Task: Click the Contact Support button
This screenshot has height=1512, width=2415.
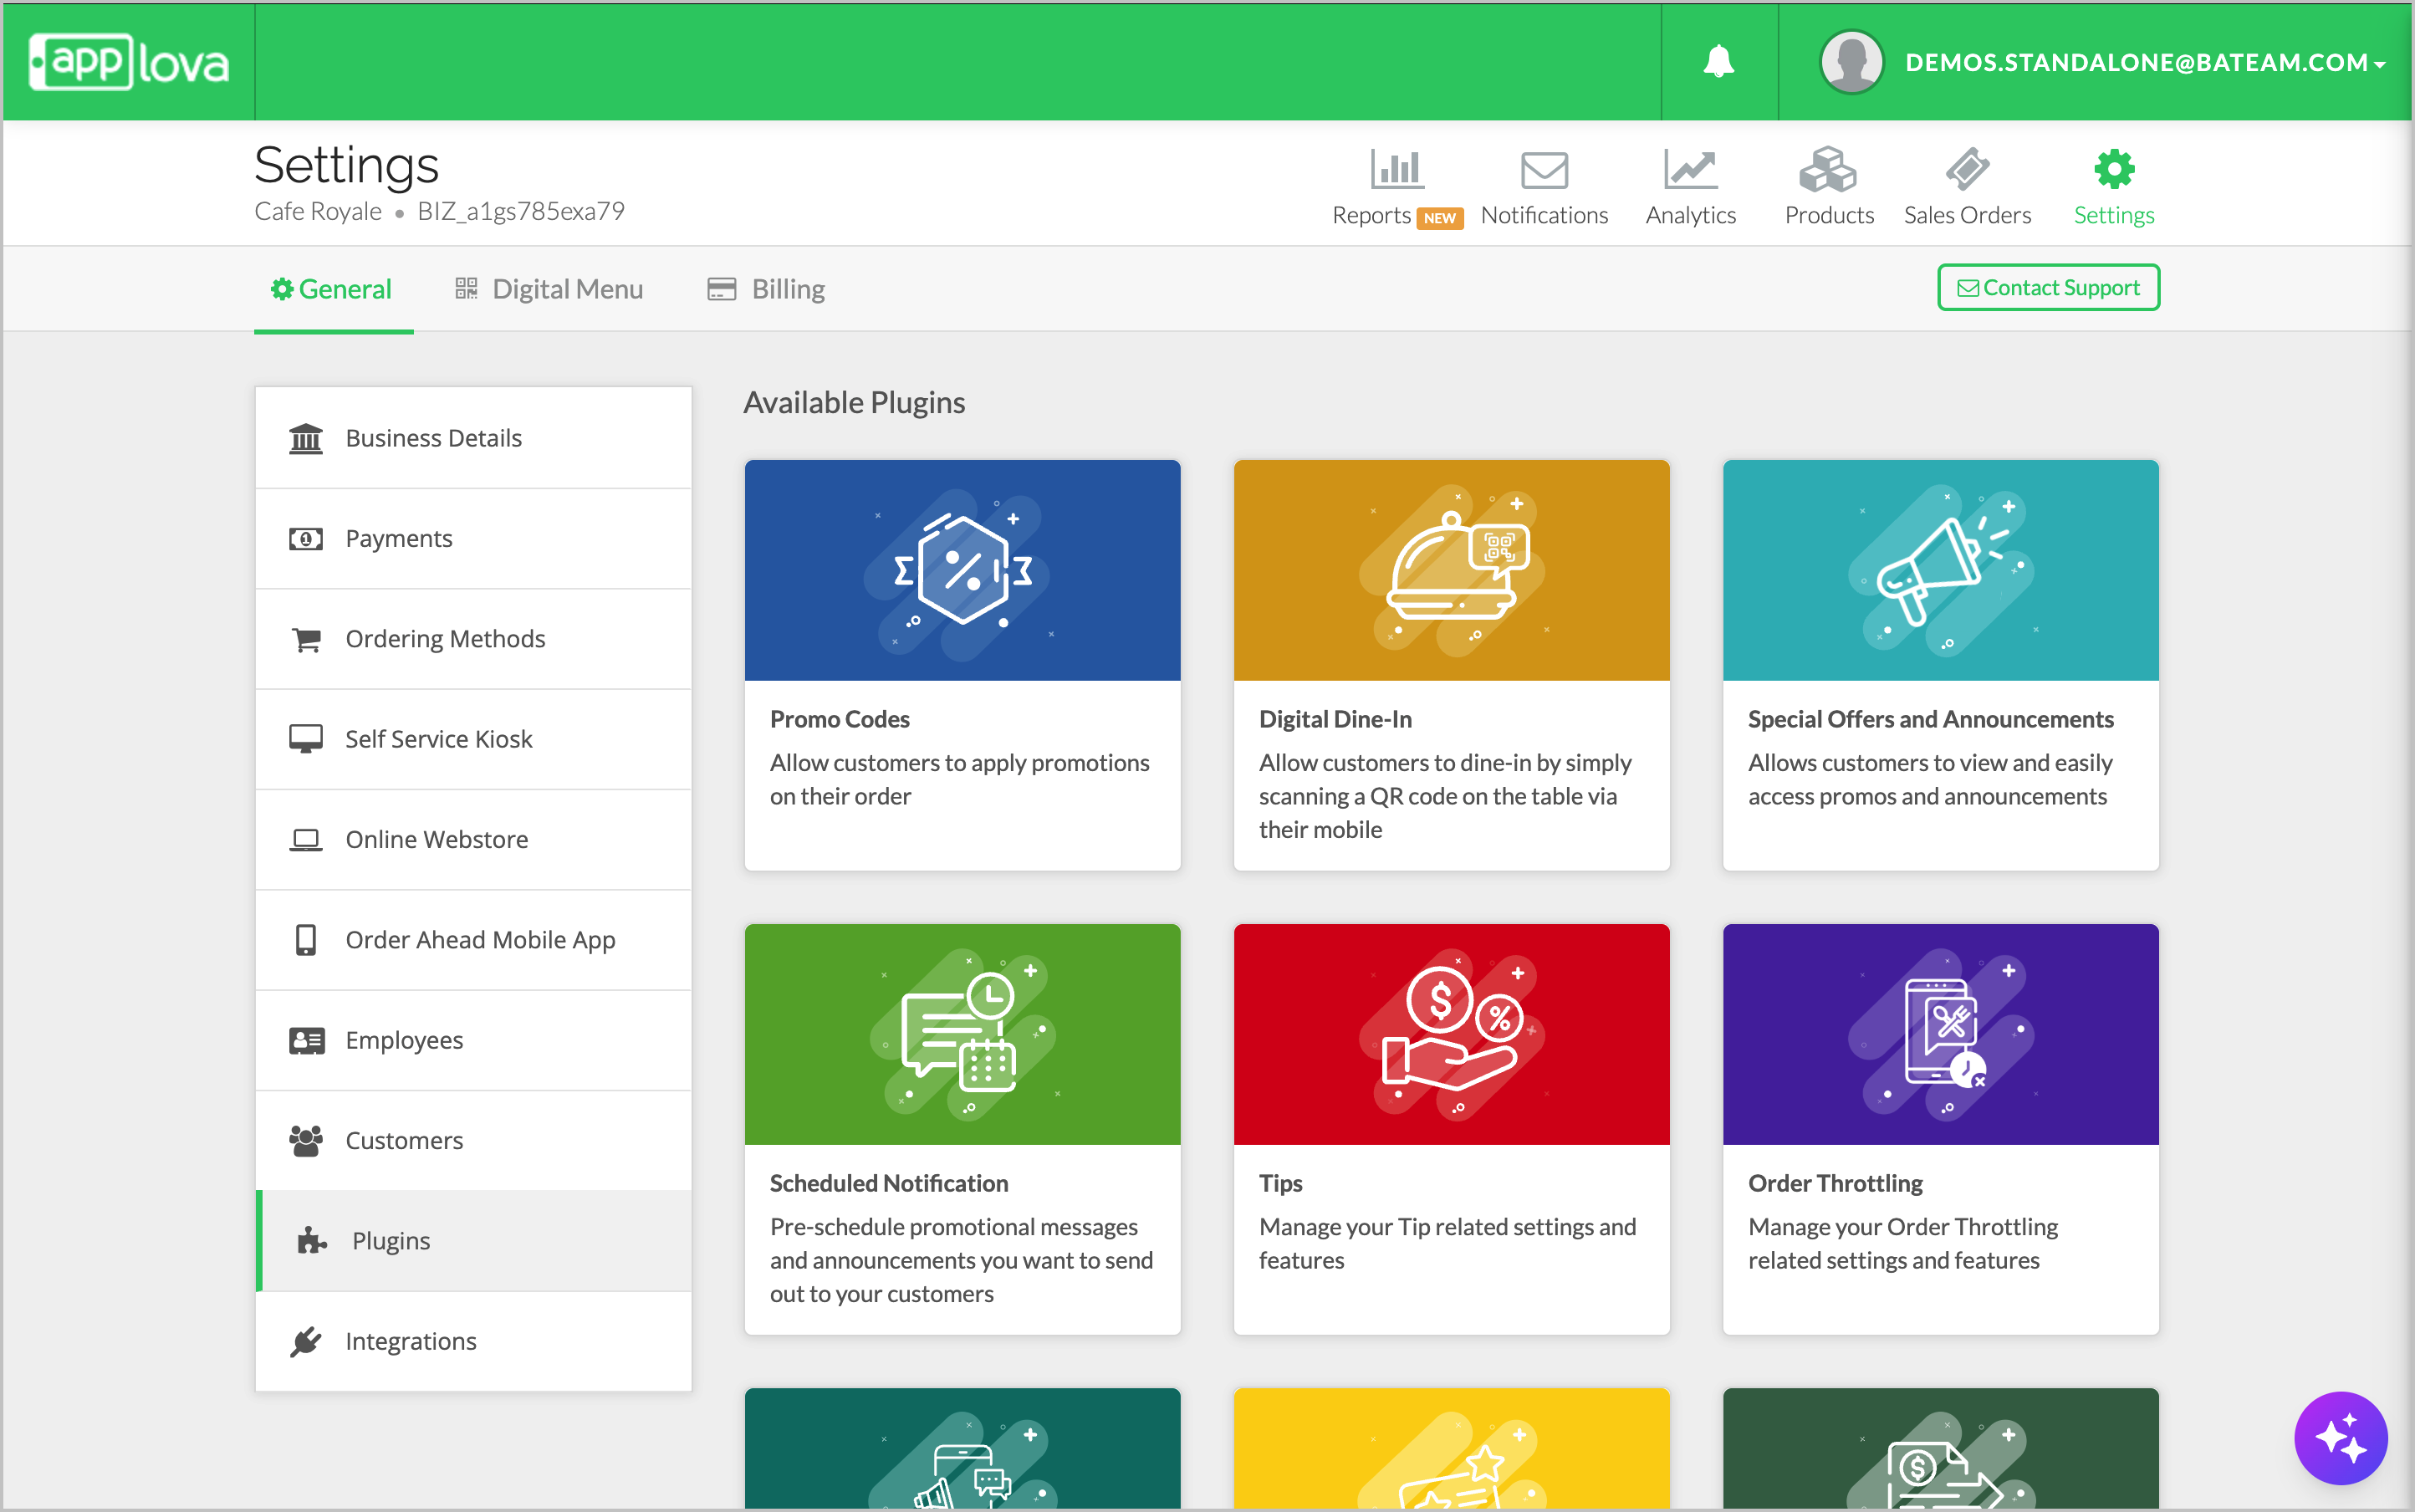Action: 2047,288
